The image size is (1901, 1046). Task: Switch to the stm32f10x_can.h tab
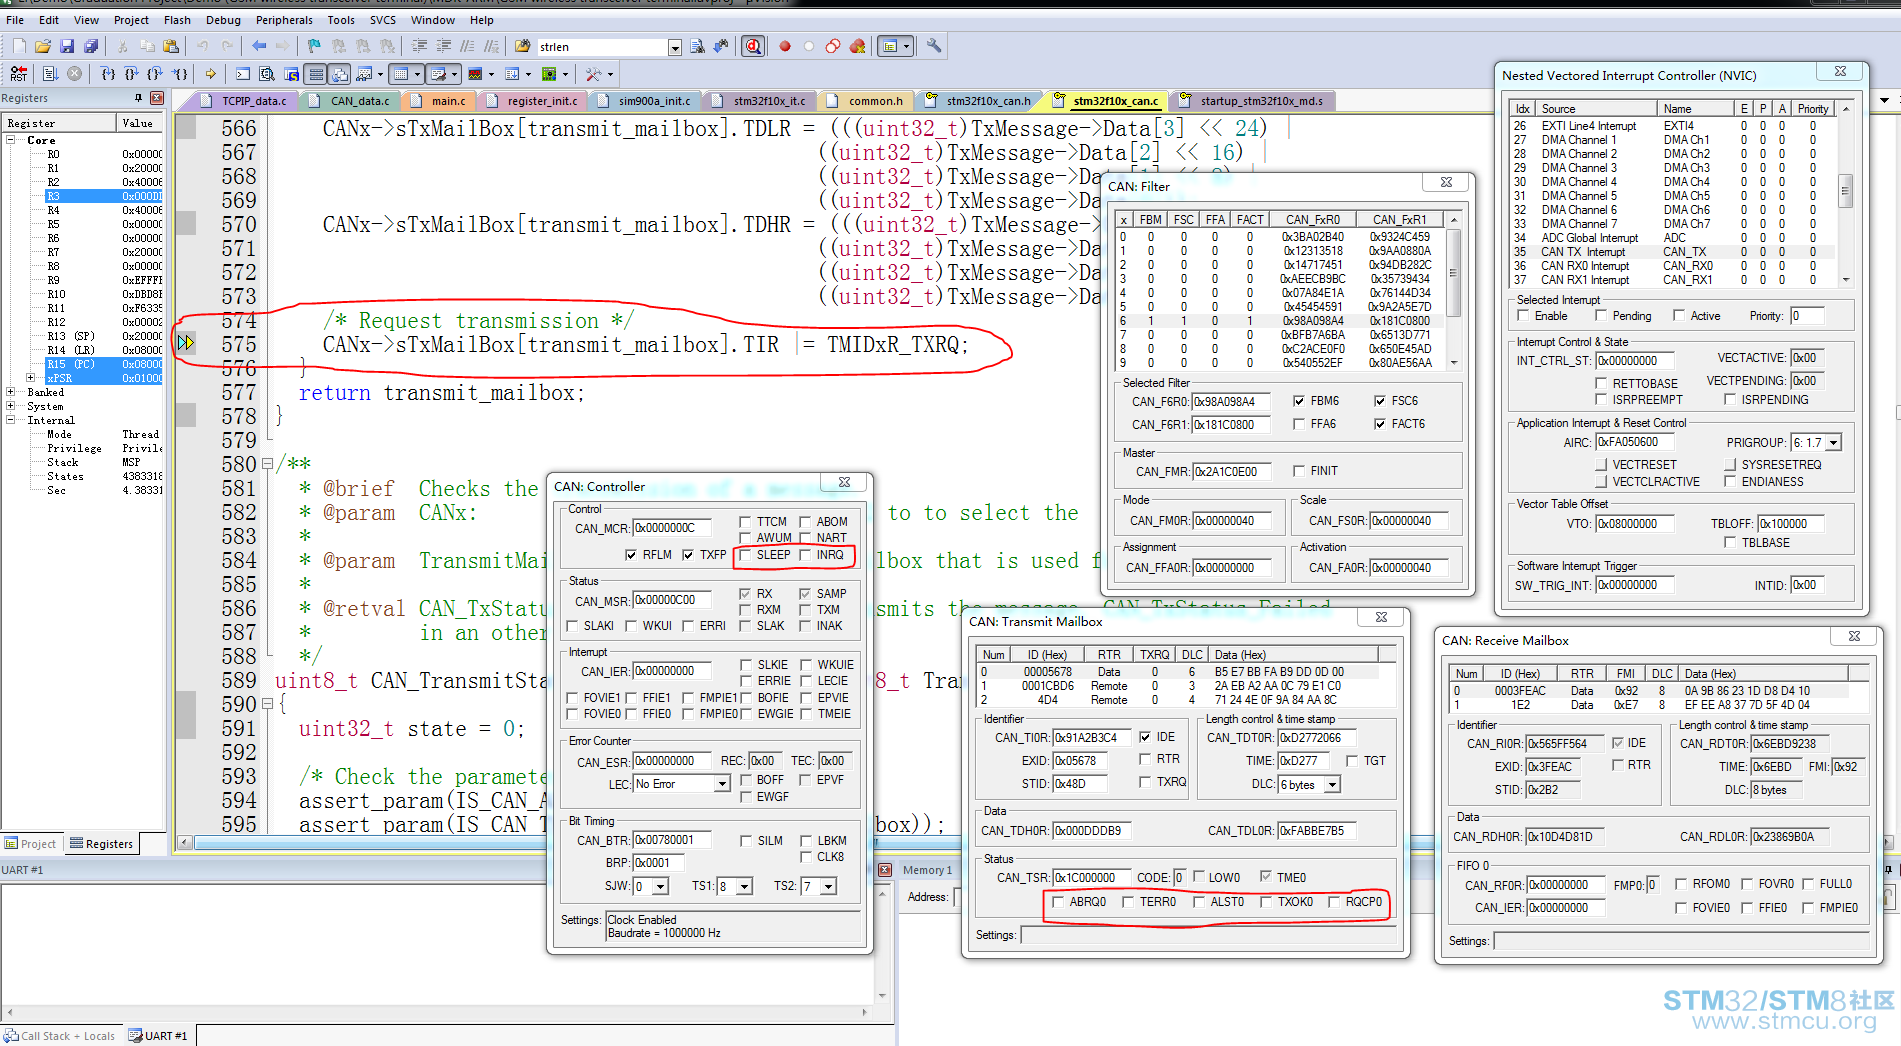coord(979,101)
